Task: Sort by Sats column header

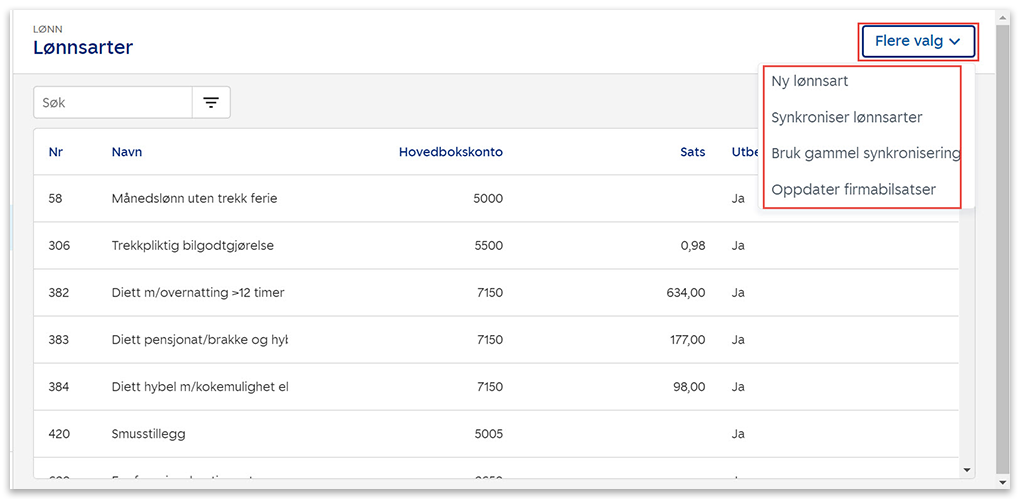Action: [692, 152]
